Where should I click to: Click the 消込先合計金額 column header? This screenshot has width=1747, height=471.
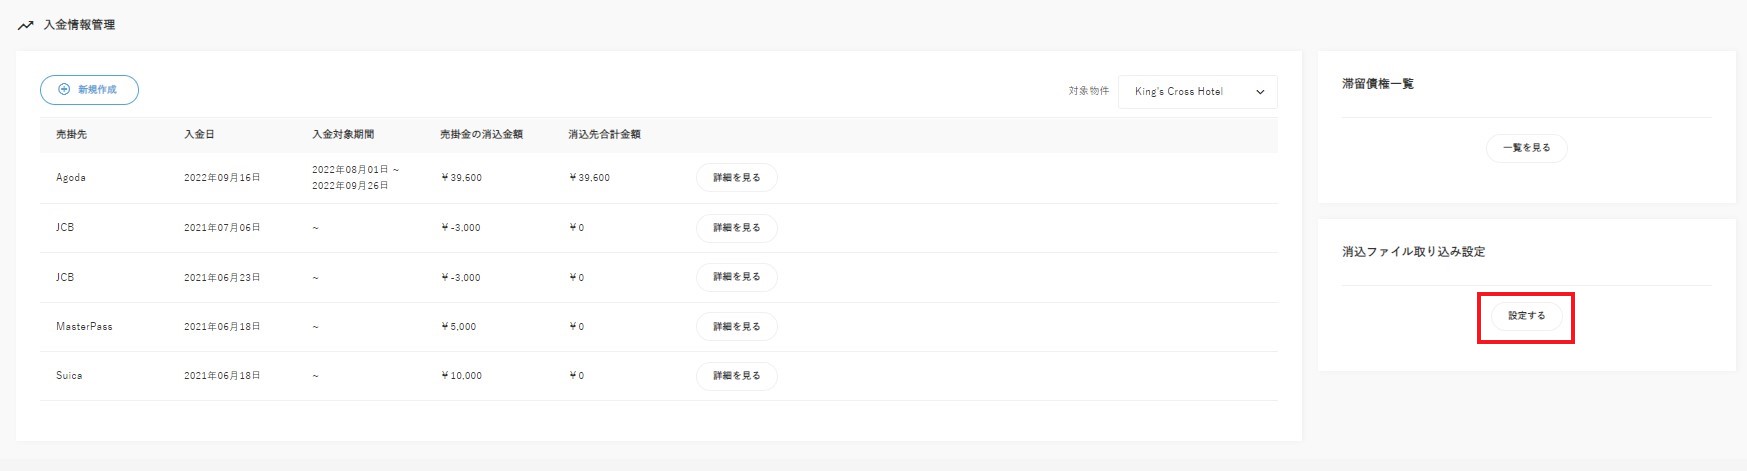point(604,134)
